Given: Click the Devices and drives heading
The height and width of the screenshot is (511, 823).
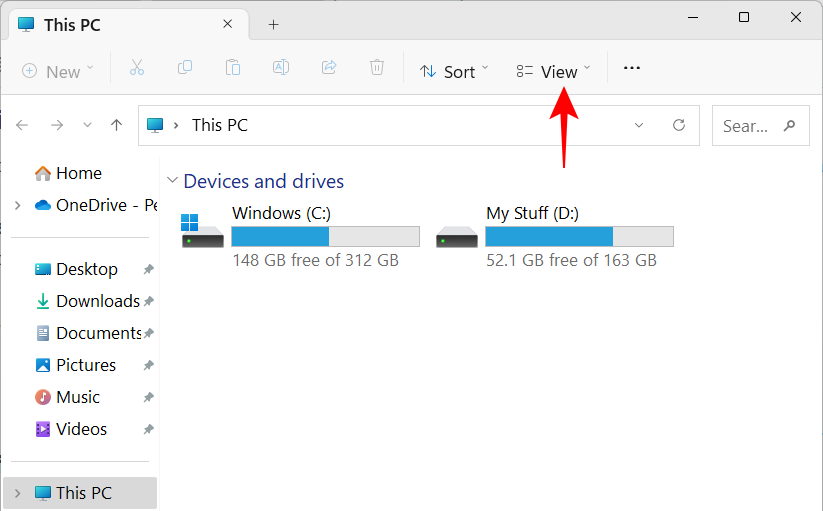Looking at the screenshot, I should (263, 181).
